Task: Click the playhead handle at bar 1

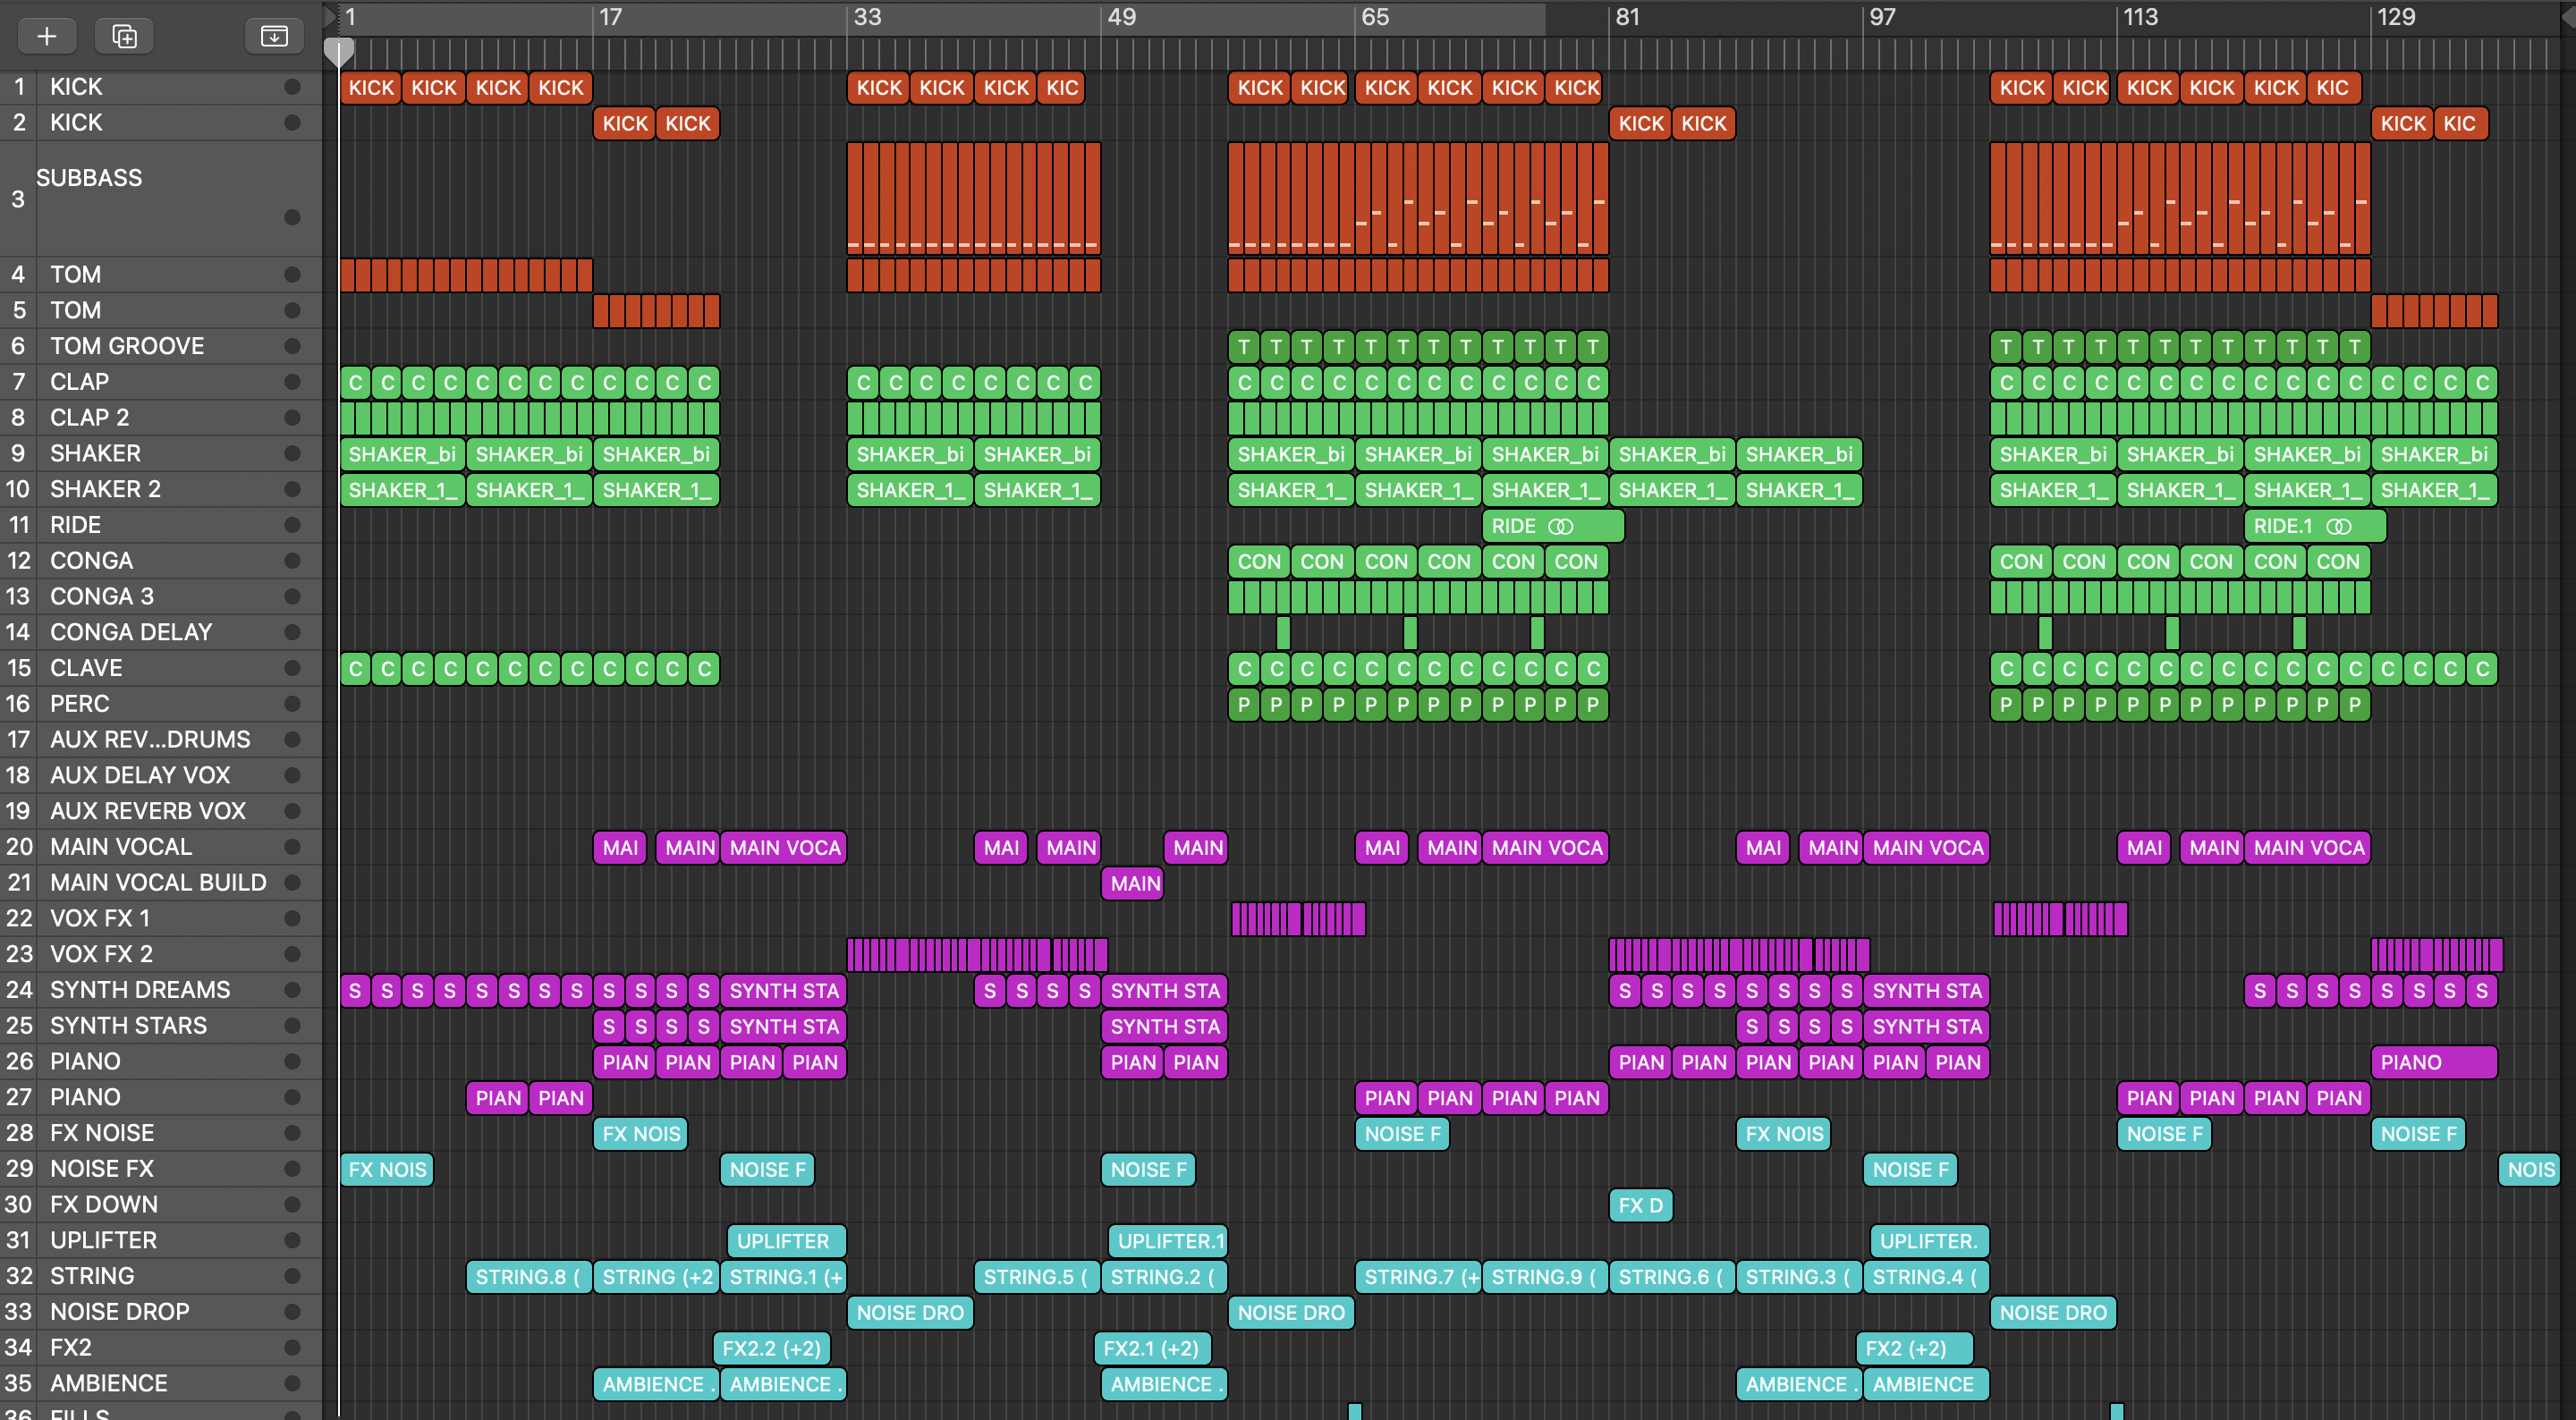Action: click(x=339, y=50)
